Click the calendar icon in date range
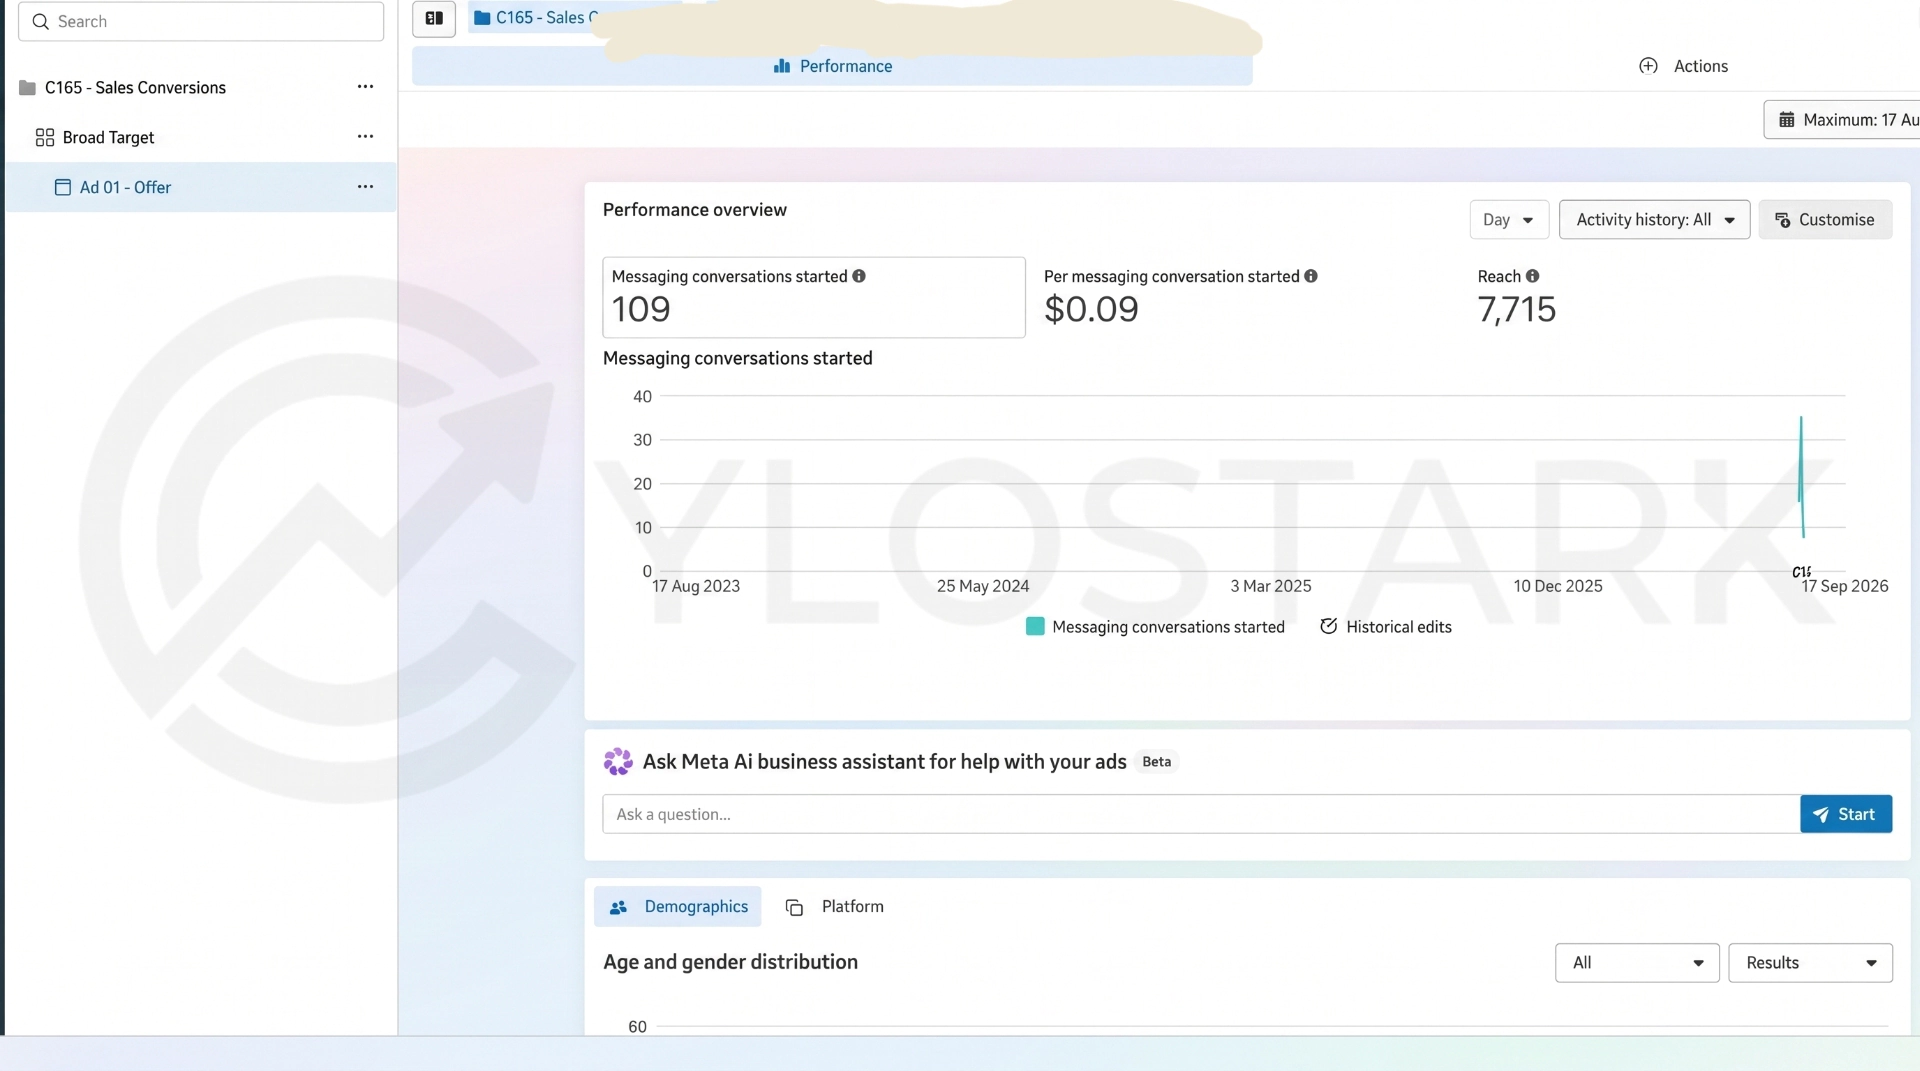Image resolution: width=1920 pixels, height=1071 pixels. (1787, 120)
